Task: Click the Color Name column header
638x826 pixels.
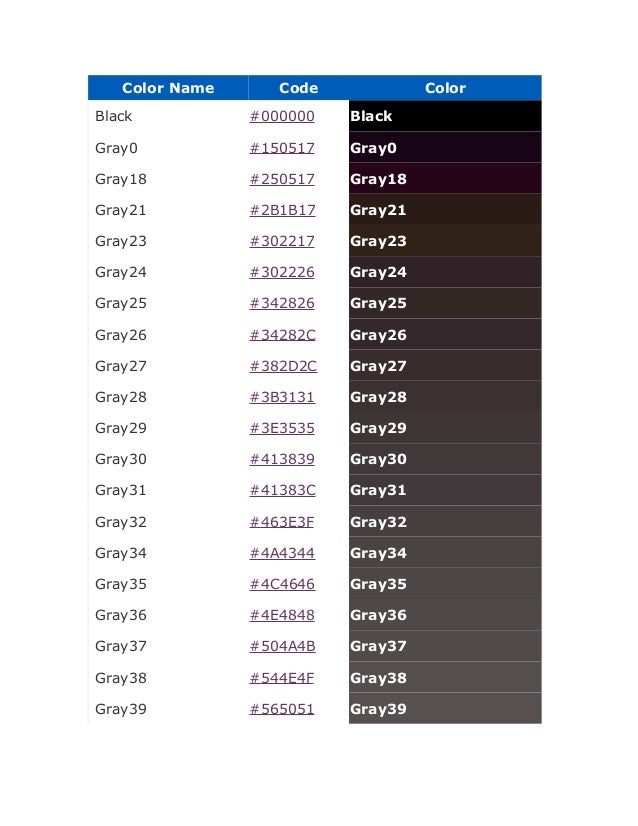Action: tap(168, 88)
